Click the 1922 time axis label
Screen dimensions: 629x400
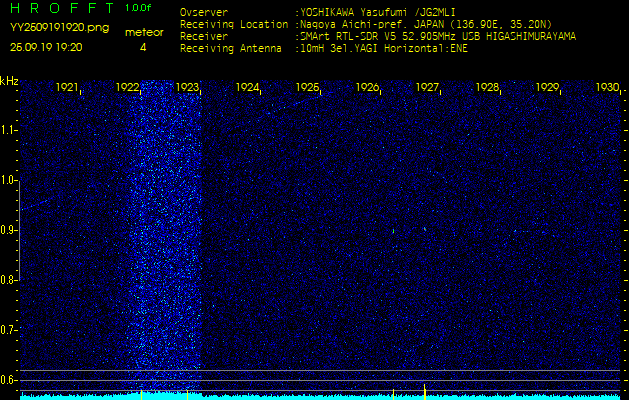tap(127, 87)
